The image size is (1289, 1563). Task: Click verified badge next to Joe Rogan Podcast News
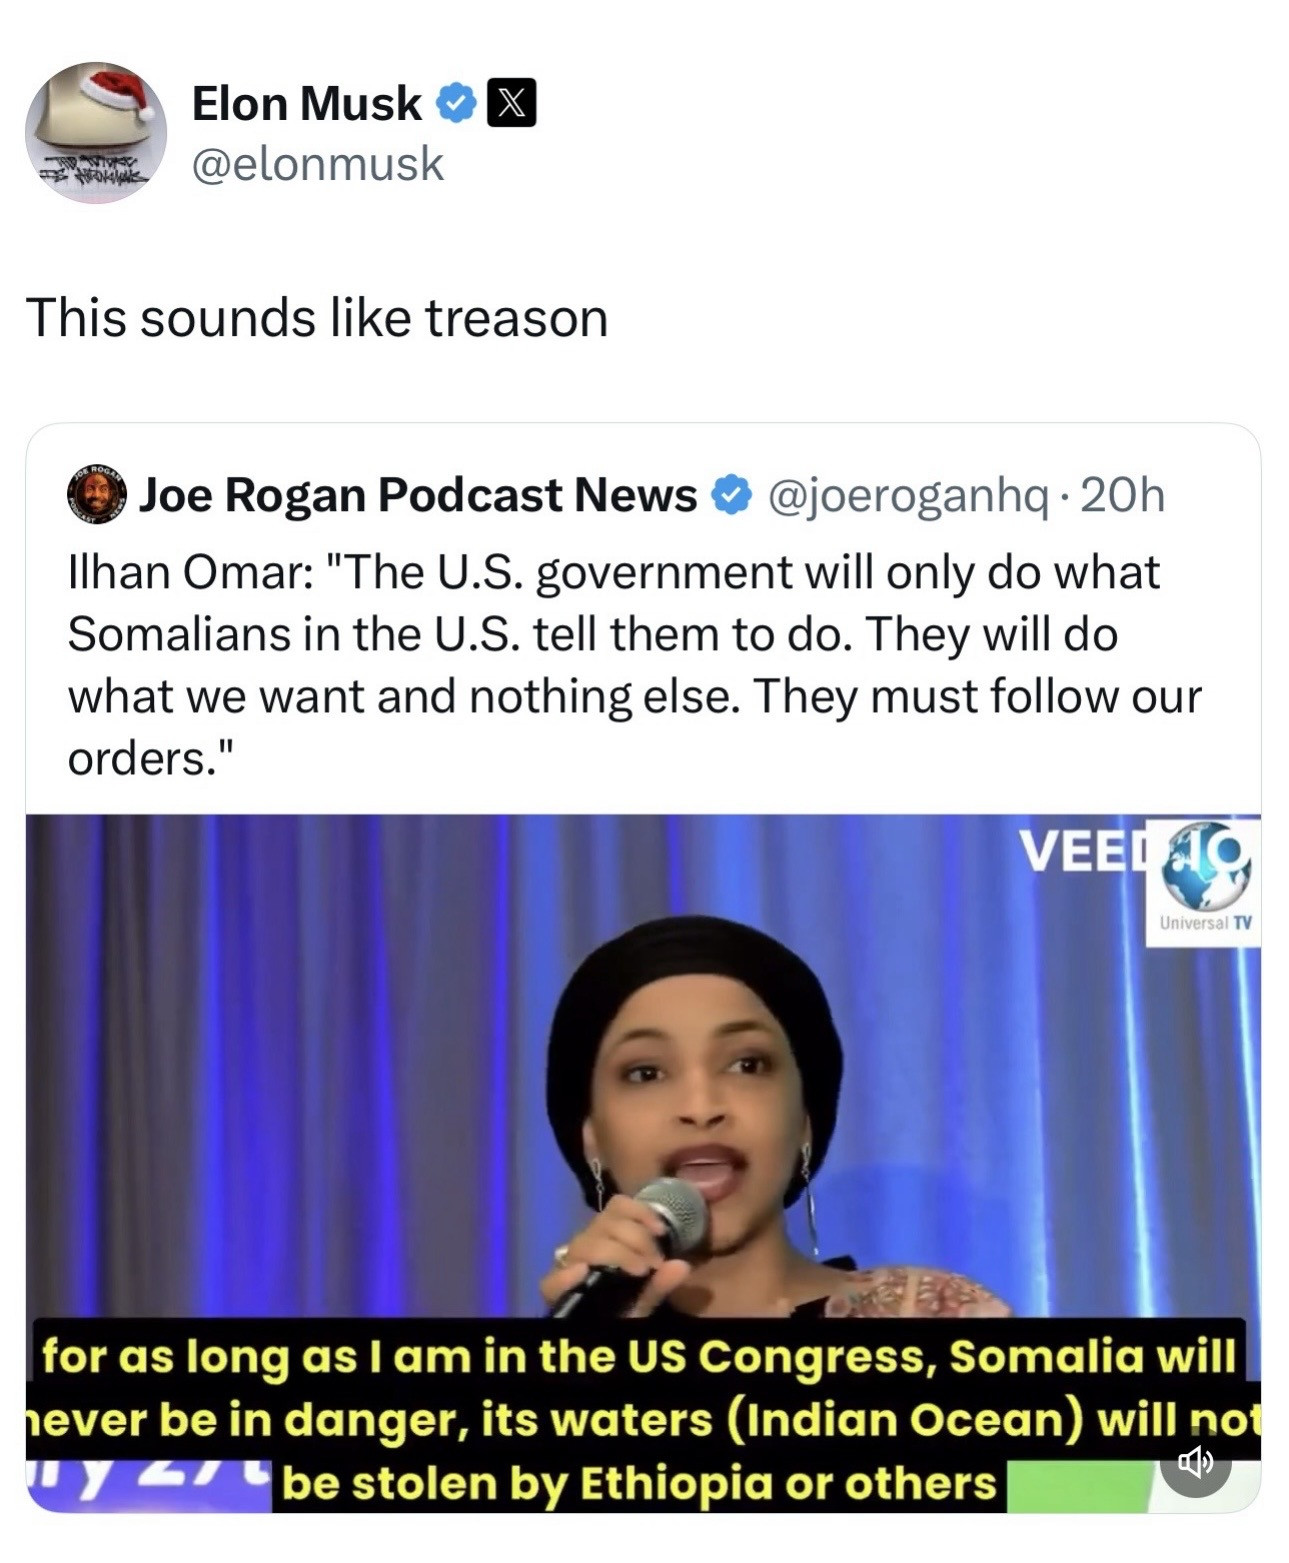pyautogui.click(x=731, y=495)
